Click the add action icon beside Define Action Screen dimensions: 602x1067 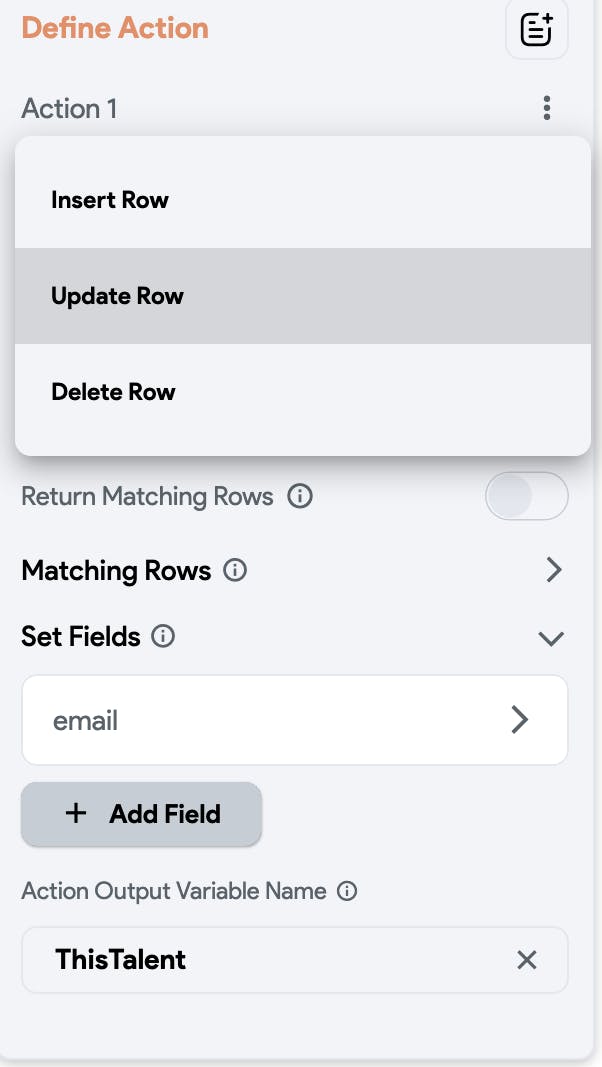[x=537, y=30]
